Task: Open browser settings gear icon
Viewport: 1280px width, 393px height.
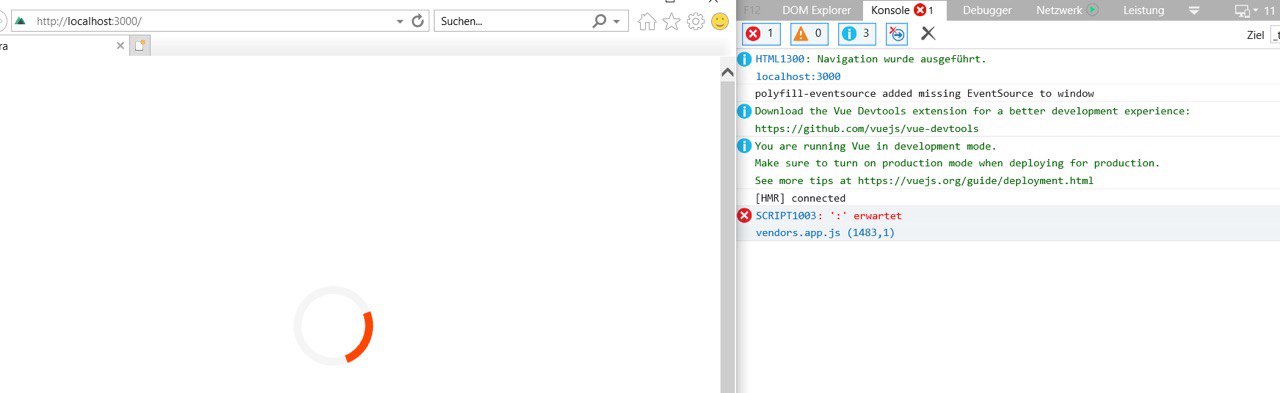Action: (x=695, y=21)
